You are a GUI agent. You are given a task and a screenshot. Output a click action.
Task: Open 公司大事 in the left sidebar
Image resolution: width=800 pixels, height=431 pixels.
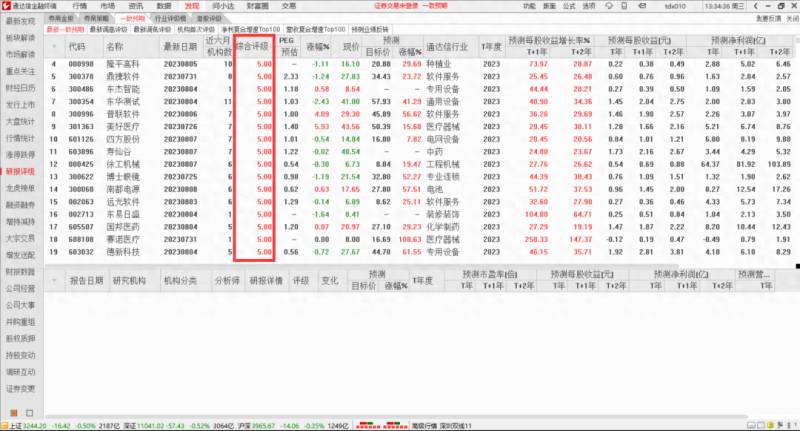(x=20, y=305)
